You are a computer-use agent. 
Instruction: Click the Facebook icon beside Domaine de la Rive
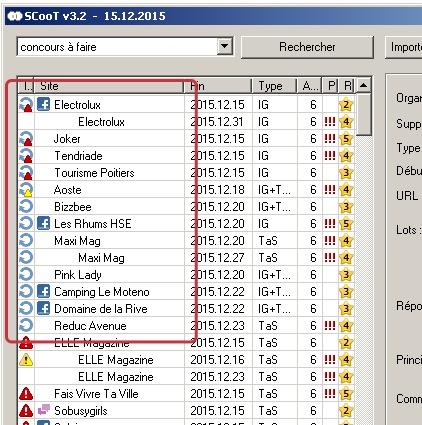tap(43, 308)
